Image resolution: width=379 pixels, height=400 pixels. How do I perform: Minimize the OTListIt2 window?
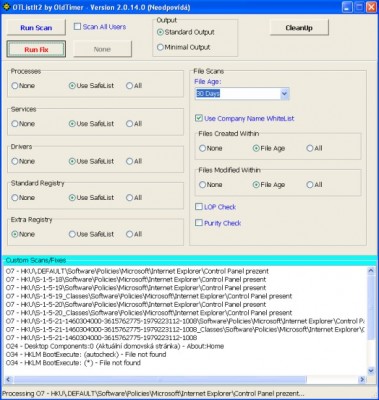coord(347,7)
